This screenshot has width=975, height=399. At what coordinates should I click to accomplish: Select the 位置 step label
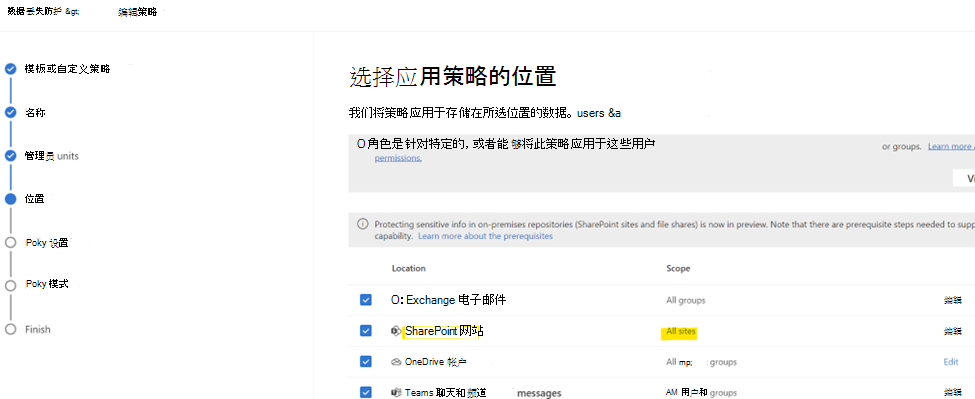point(35,200)
